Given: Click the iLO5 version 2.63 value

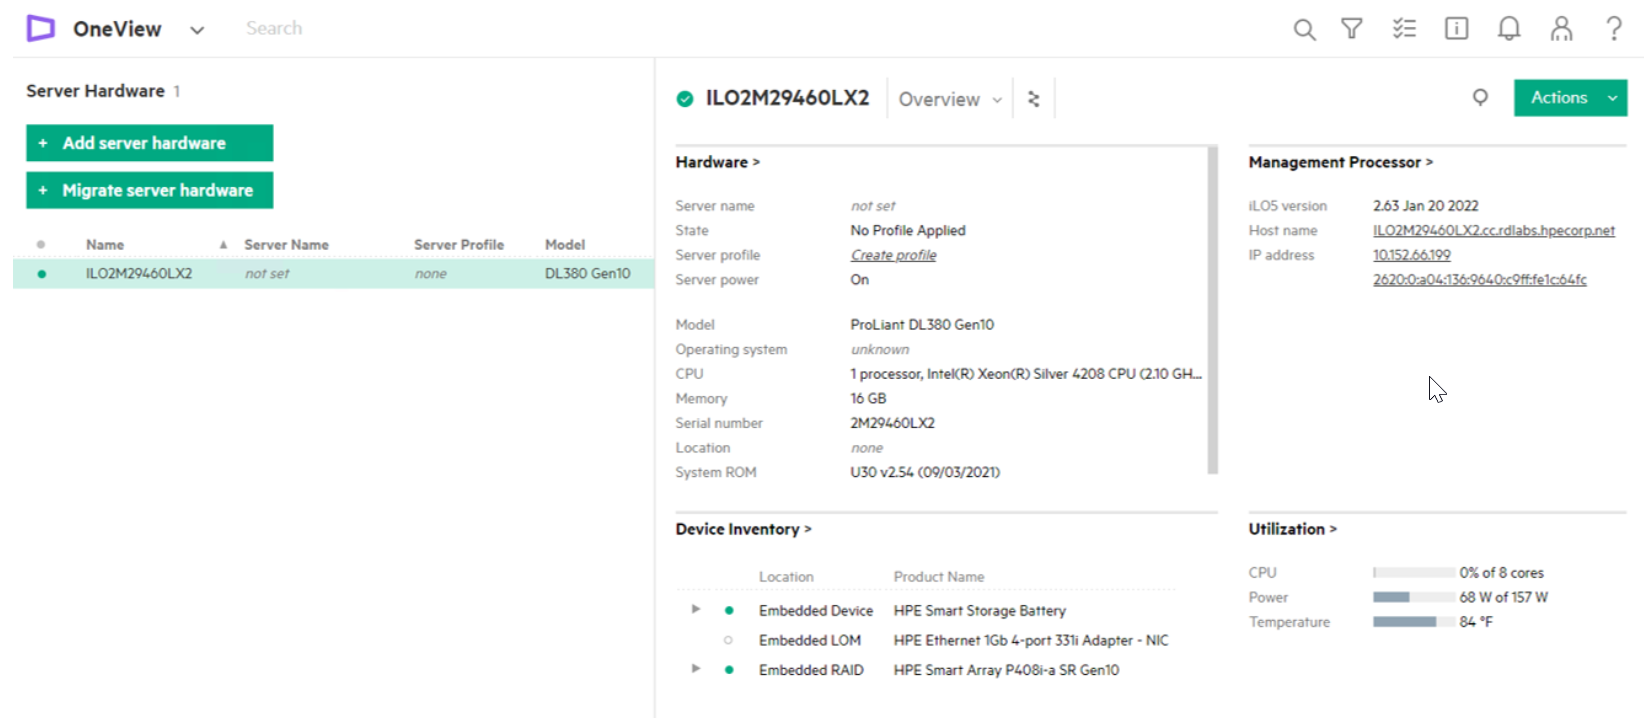Looking at the screenshot, I should 1425,205.
